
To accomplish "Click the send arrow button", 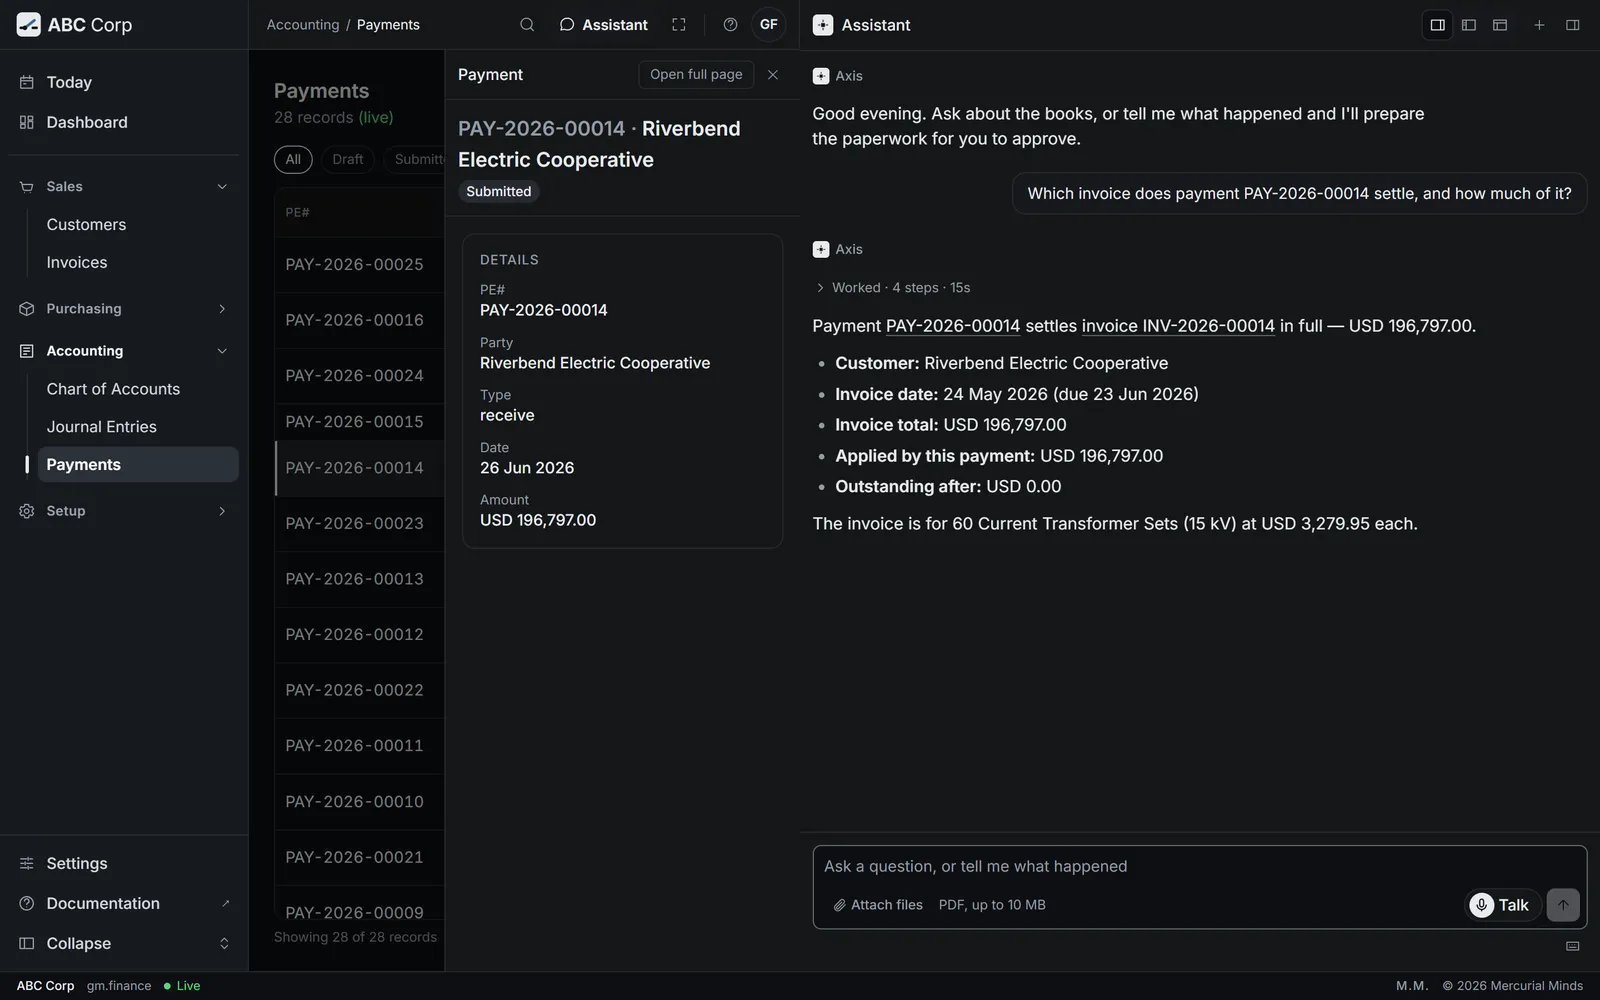I will [x=1563, y=905].
